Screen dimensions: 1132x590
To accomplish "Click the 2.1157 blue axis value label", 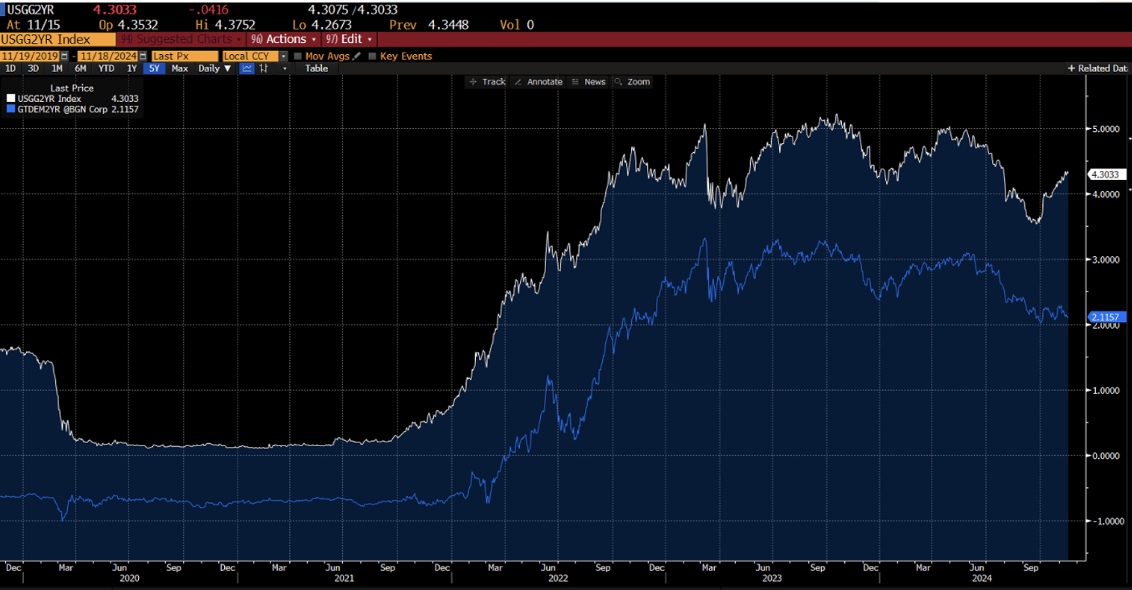I will [1105, 317].
